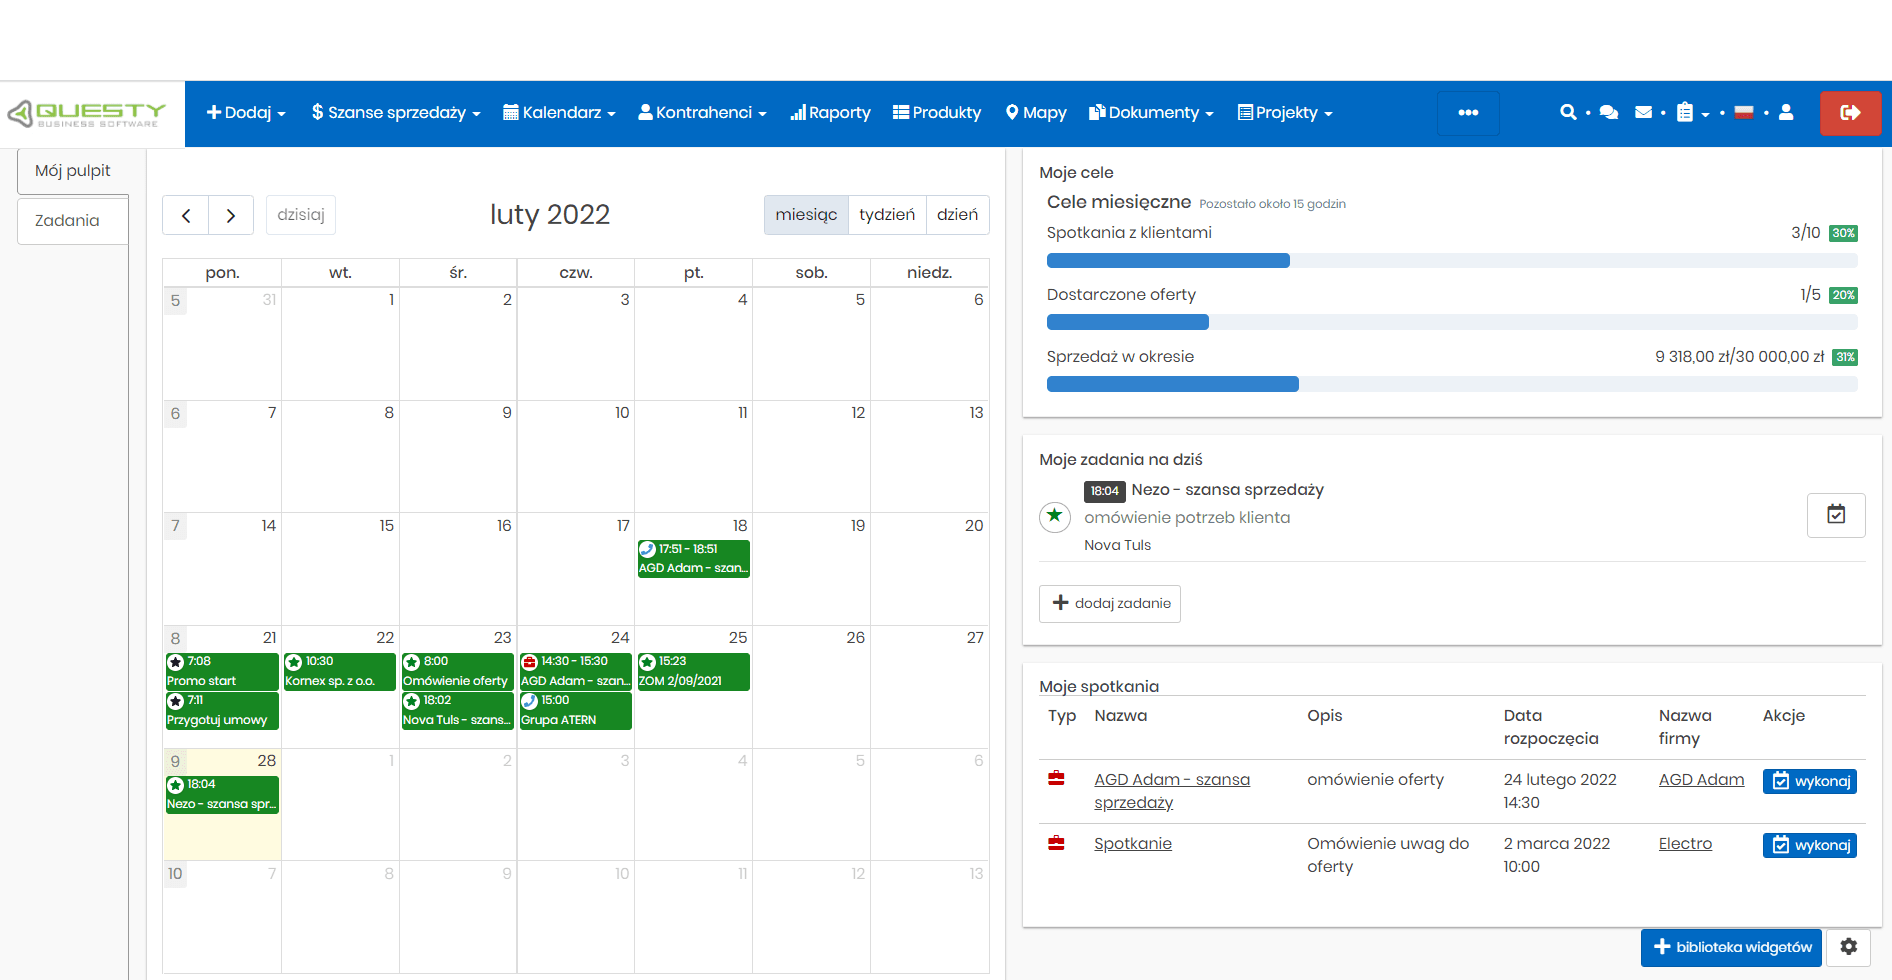The image size is (1892, 980).
Task: Open the 10:30 Kornex sp. z o.o. event
Action: pos(340,671)
